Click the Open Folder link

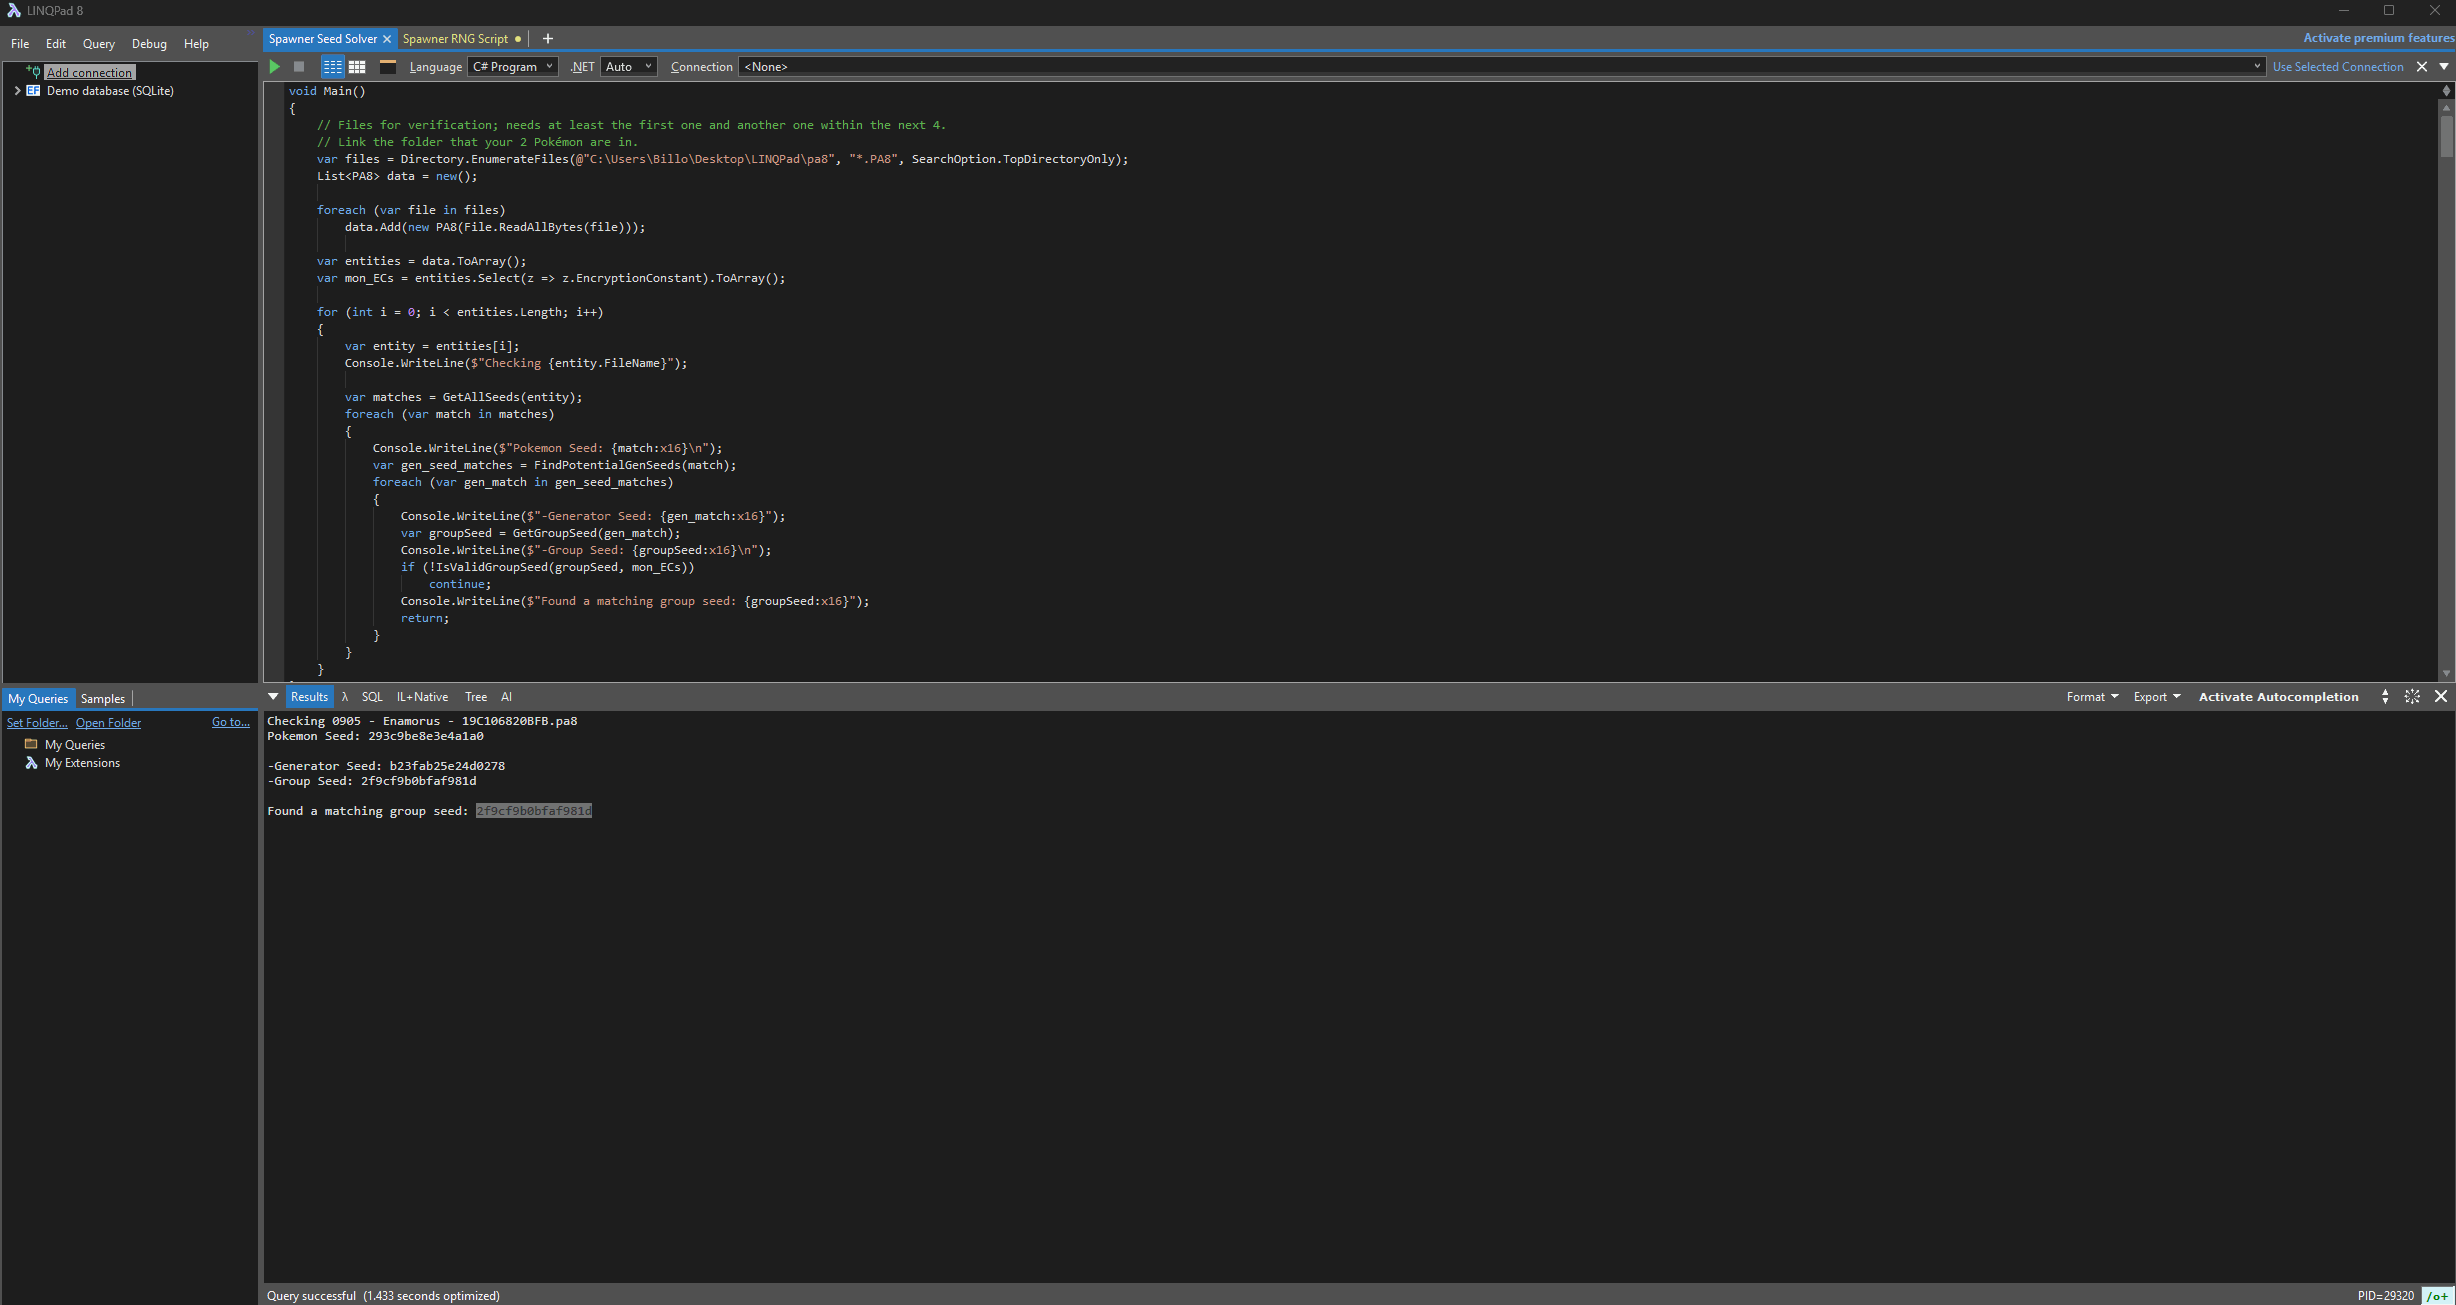click(108, 723)
